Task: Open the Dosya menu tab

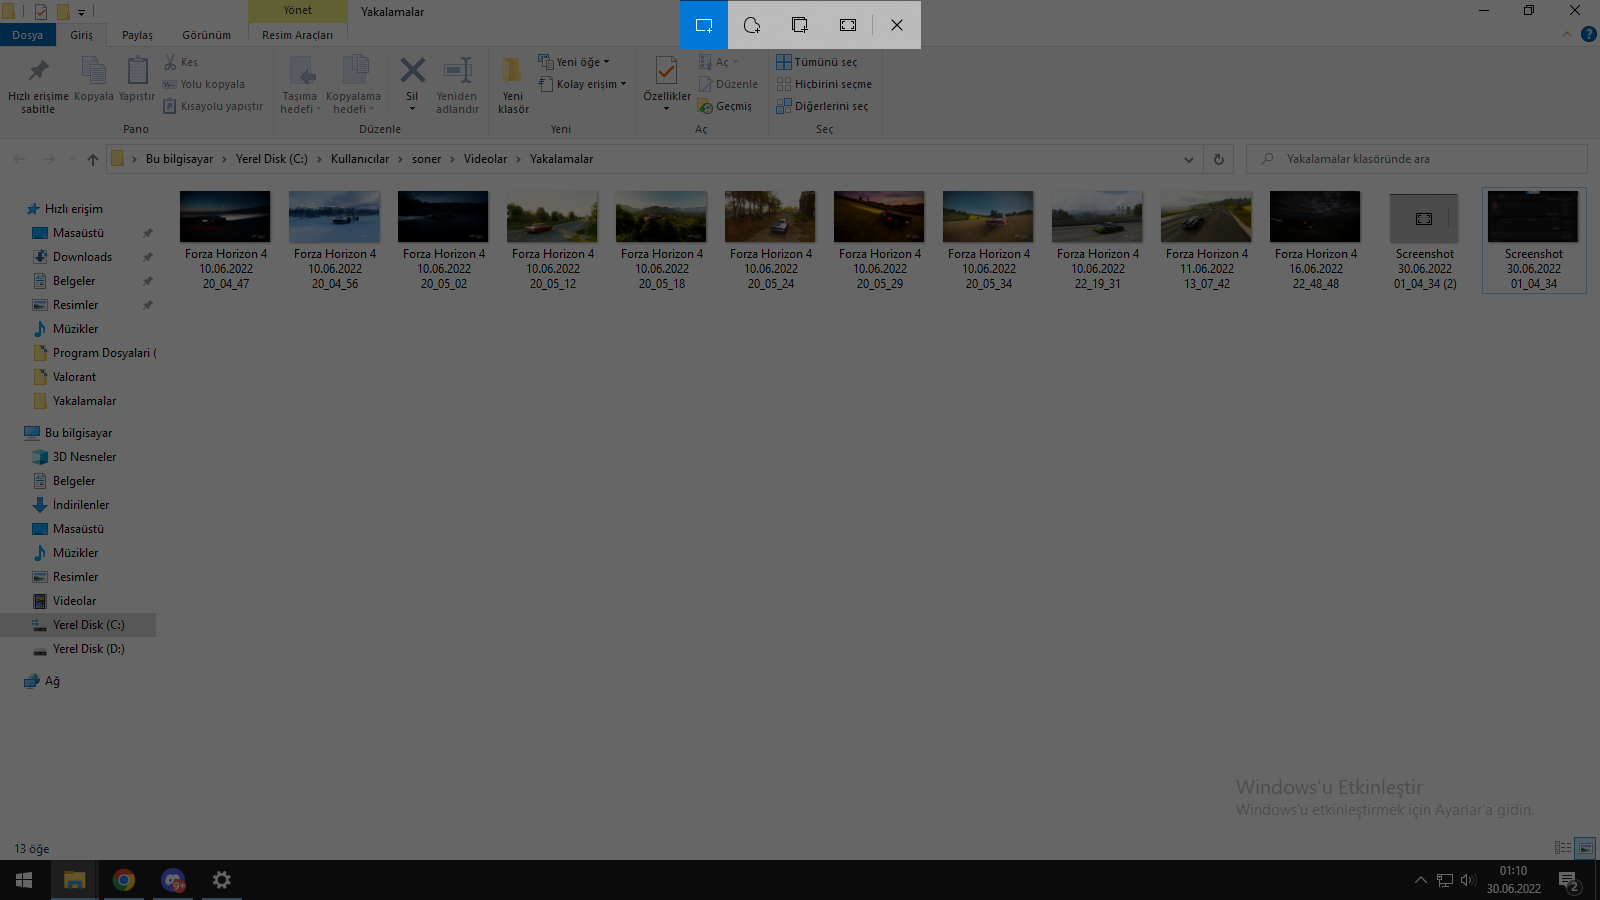Action: [x=28, y=35]
